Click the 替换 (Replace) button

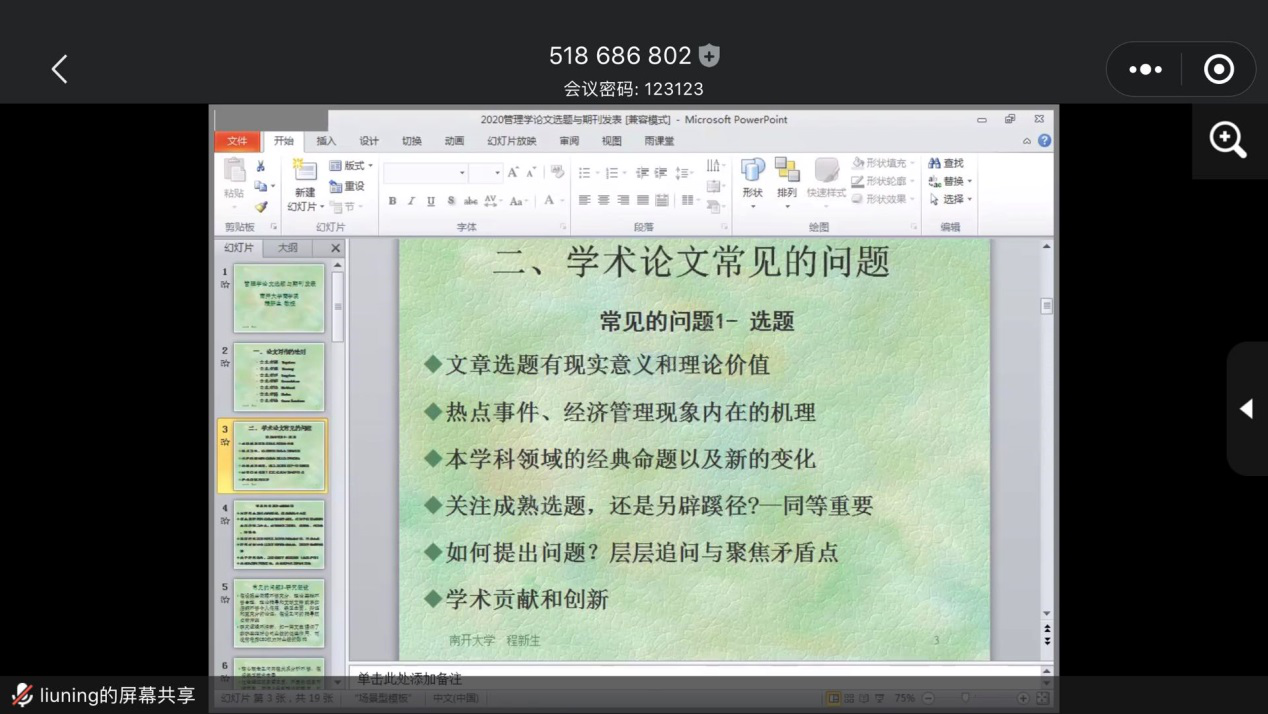click(x=949, y=181)
